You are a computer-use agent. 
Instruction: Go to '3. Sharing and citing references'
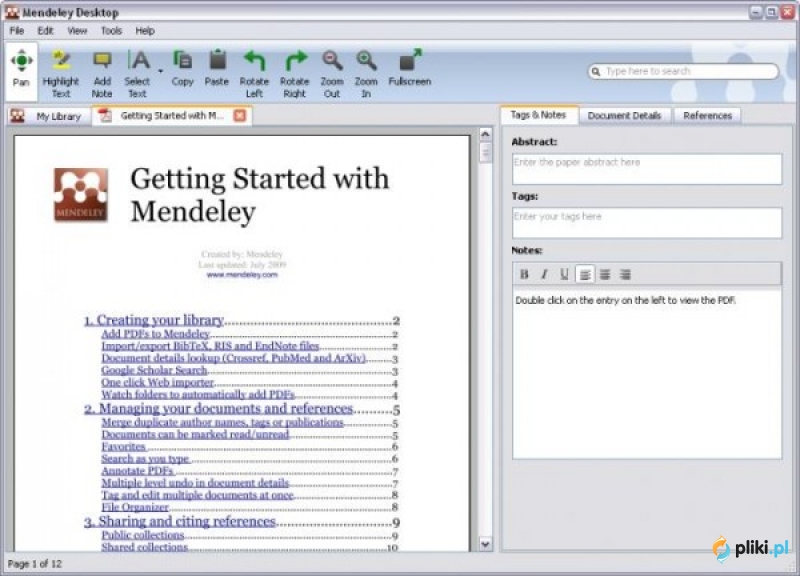pyautogui.click(x=180, y=522)
